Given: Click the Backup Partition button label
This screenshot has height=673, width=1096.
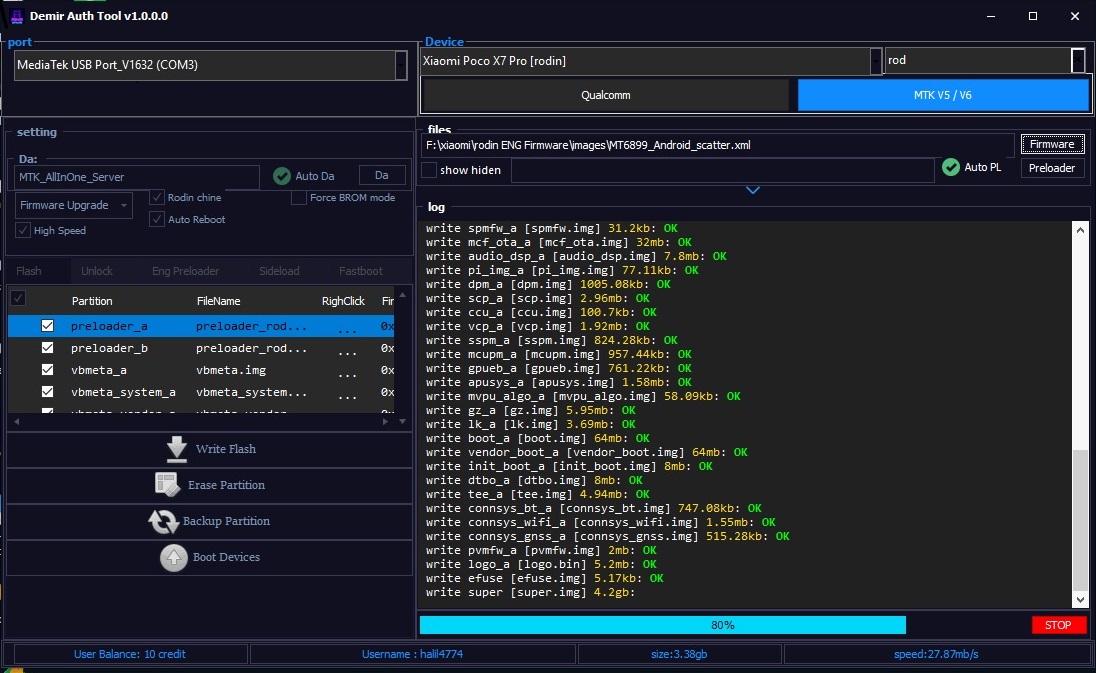Looking at the screenshot, I should click(x=226, y=521).
